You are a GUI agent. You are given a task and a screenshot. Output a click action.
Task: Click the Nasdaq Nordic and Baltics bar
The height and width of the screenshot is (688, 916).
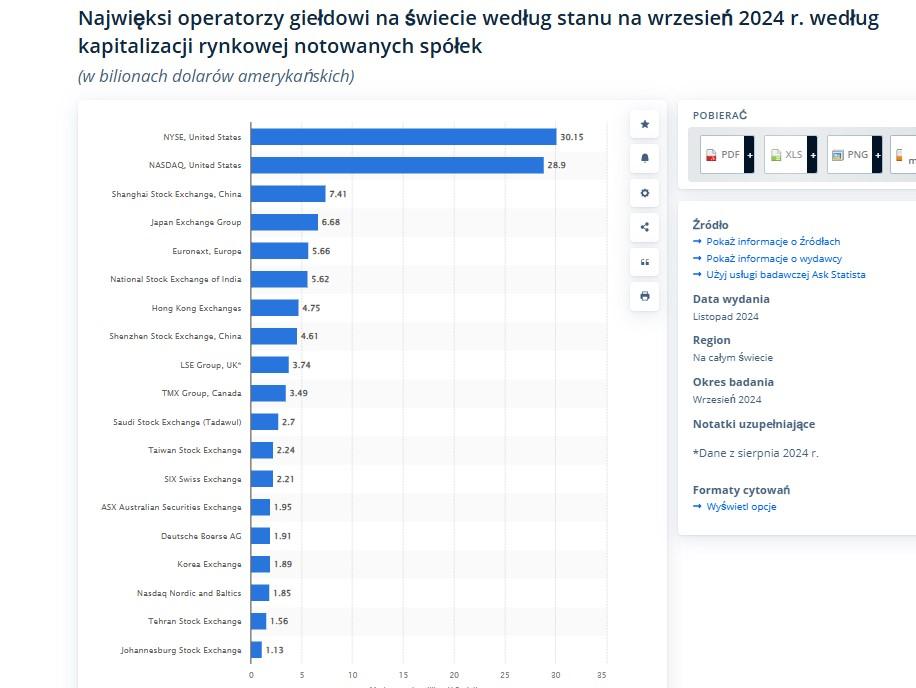[261, 593]
